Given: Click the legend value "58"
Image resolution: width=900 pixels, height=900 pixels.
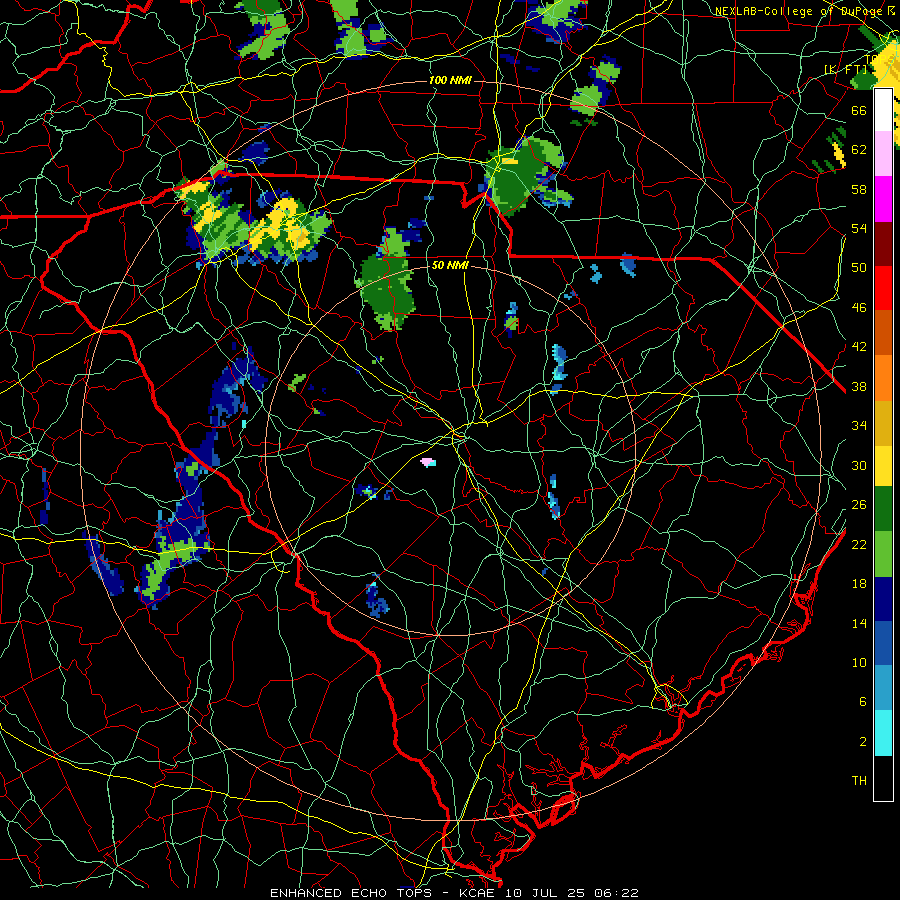Looking at the screenshot, I should 859,189.
